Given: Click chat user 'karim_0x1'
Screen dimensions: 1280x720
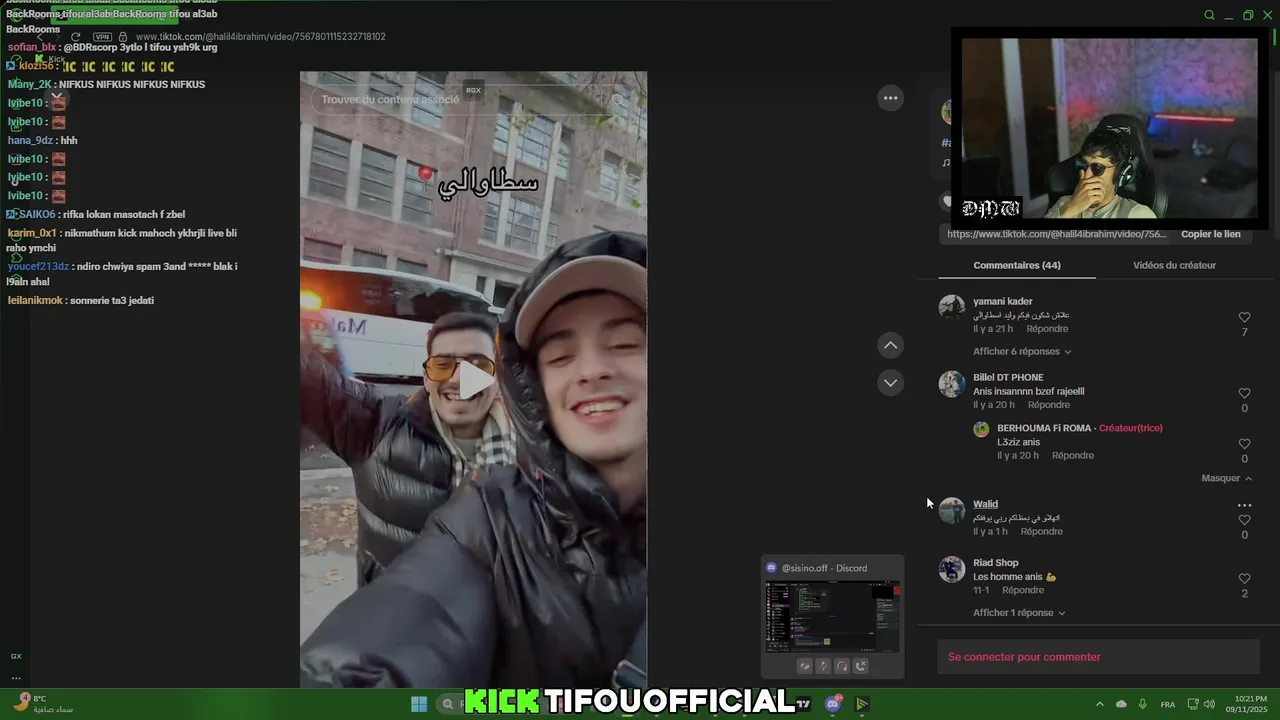Looking at the screenshot, I should pyautogui.click(x=32, y=233).
